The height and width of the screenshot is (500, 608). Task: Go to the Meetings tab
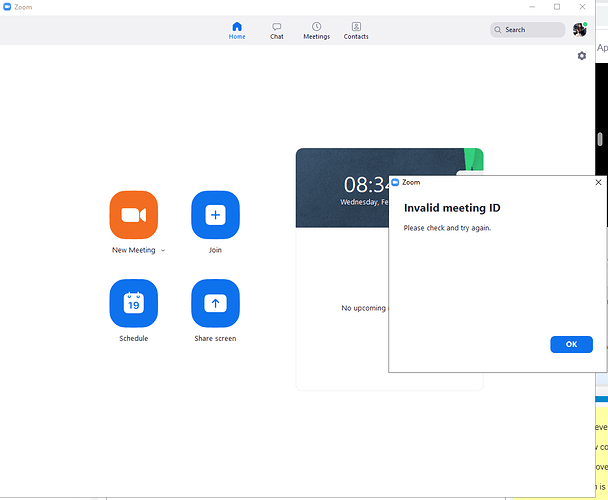pyautogui.click(x=316, y=31)
